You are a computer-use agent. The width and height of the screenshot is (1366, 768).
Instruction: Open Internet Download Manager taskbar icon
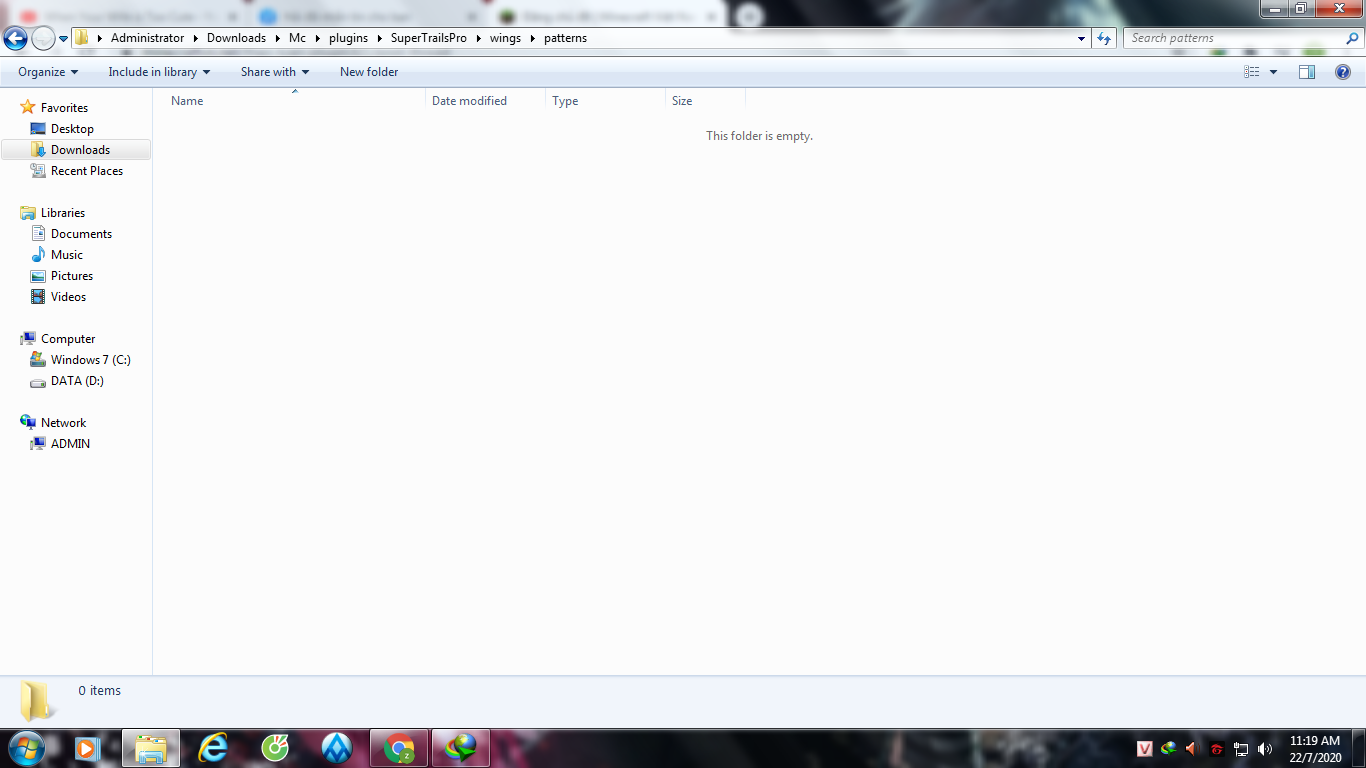pos(461,748)
